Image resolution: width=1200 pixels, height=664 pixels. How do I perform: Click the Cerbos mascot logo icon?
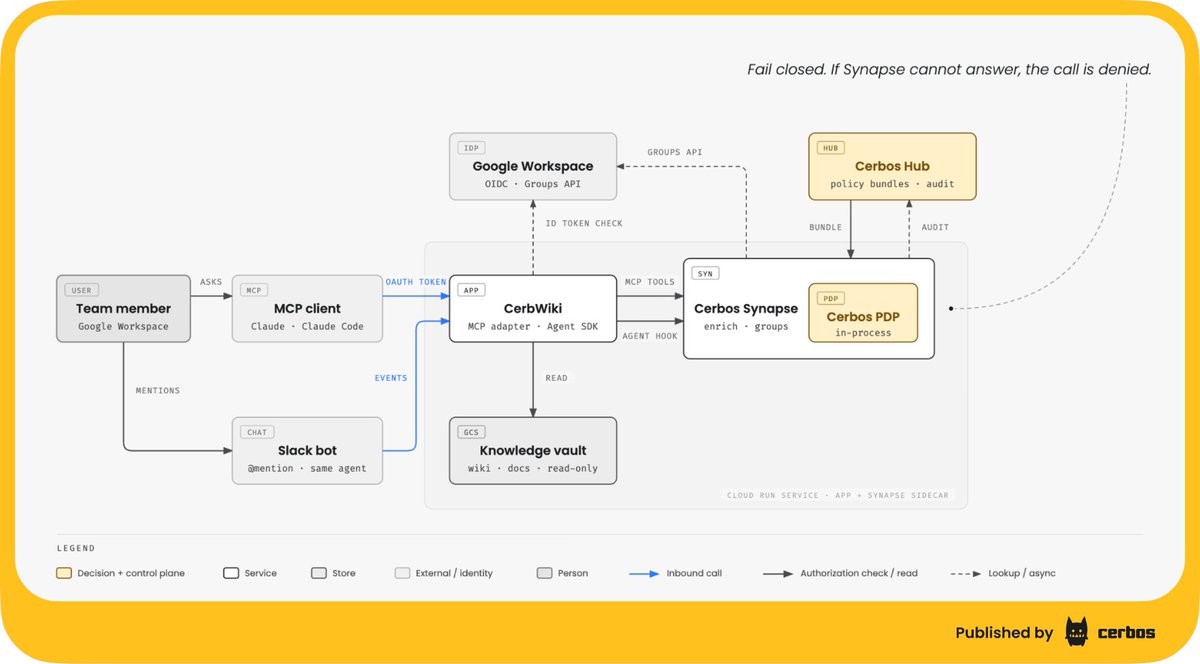point(1077,632)
